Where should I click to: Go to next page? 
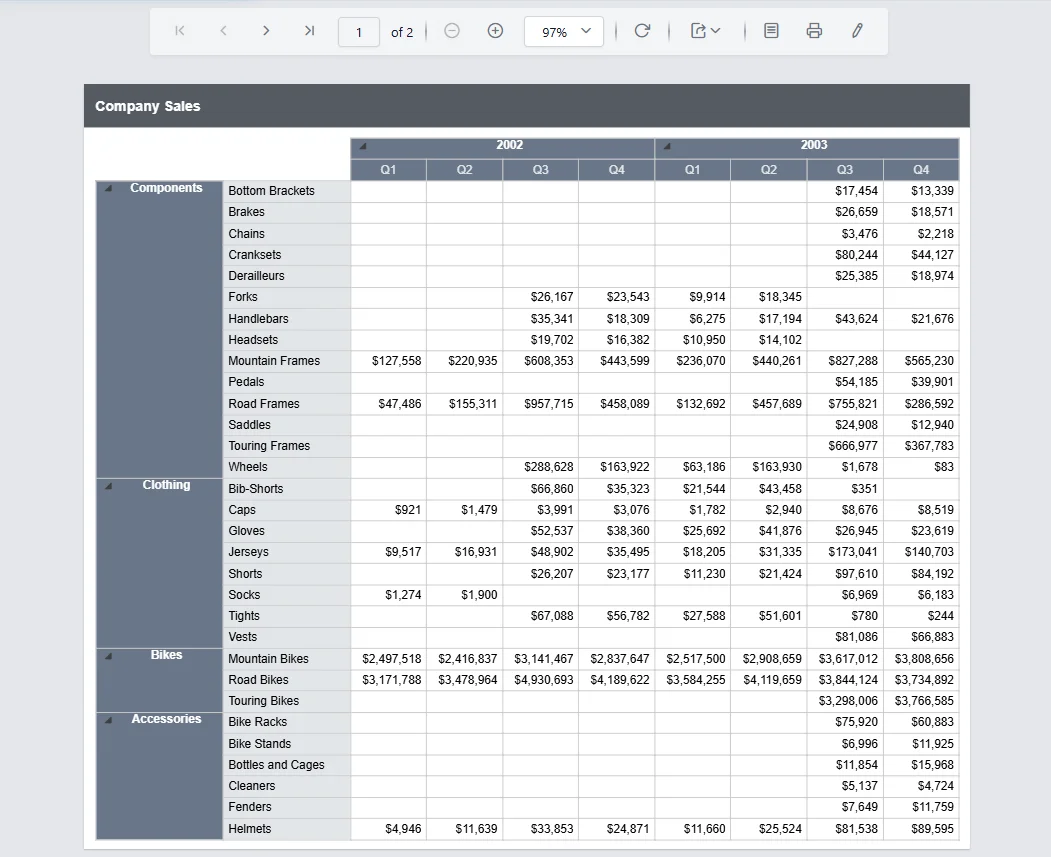tap(266, 31)
